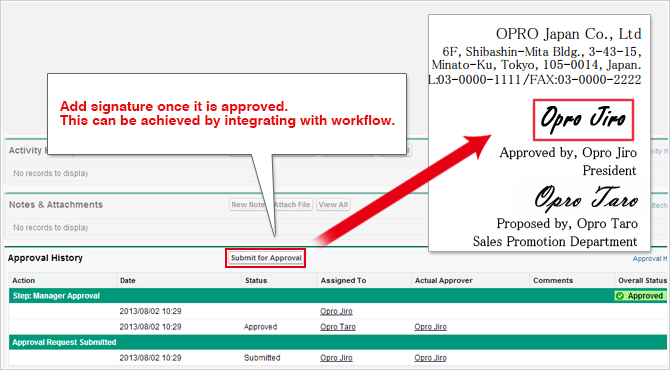Open Assigned To Opro Jiro in Submitted row
The height and width of the screenshot is (370, 670).
click(336, 358)
